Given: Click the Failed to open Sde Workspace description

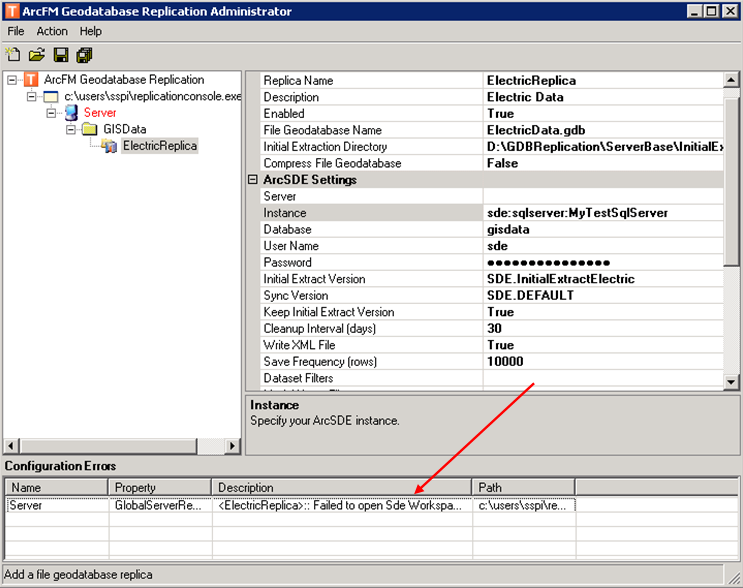Looking at the screenshot, I should 342,505.
